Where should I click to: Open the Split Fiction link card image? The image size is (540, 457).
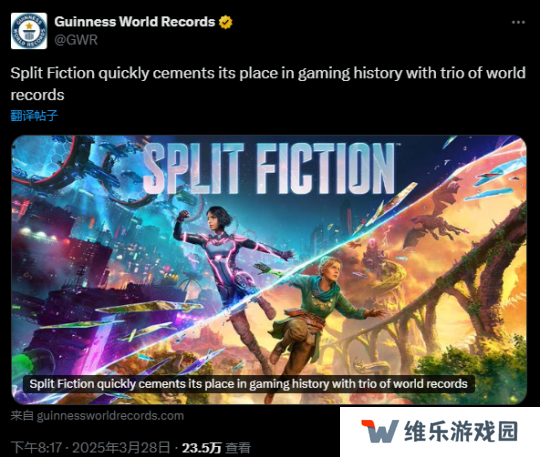pos(269,270)
